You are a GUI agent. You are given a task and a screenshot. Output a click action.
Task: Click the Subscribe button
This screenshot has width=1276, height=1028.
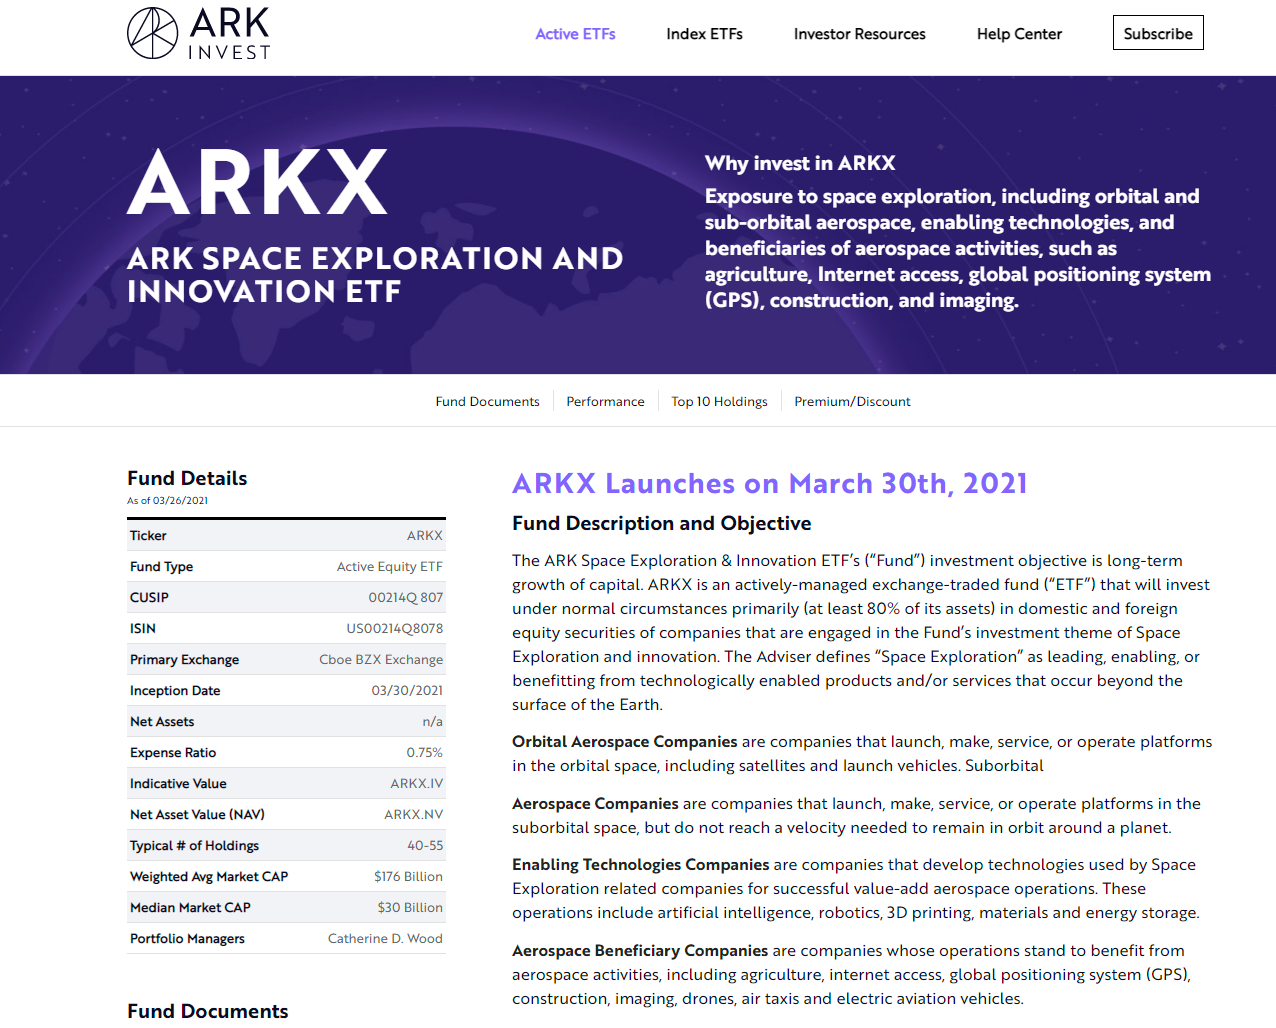[1158, 33]
